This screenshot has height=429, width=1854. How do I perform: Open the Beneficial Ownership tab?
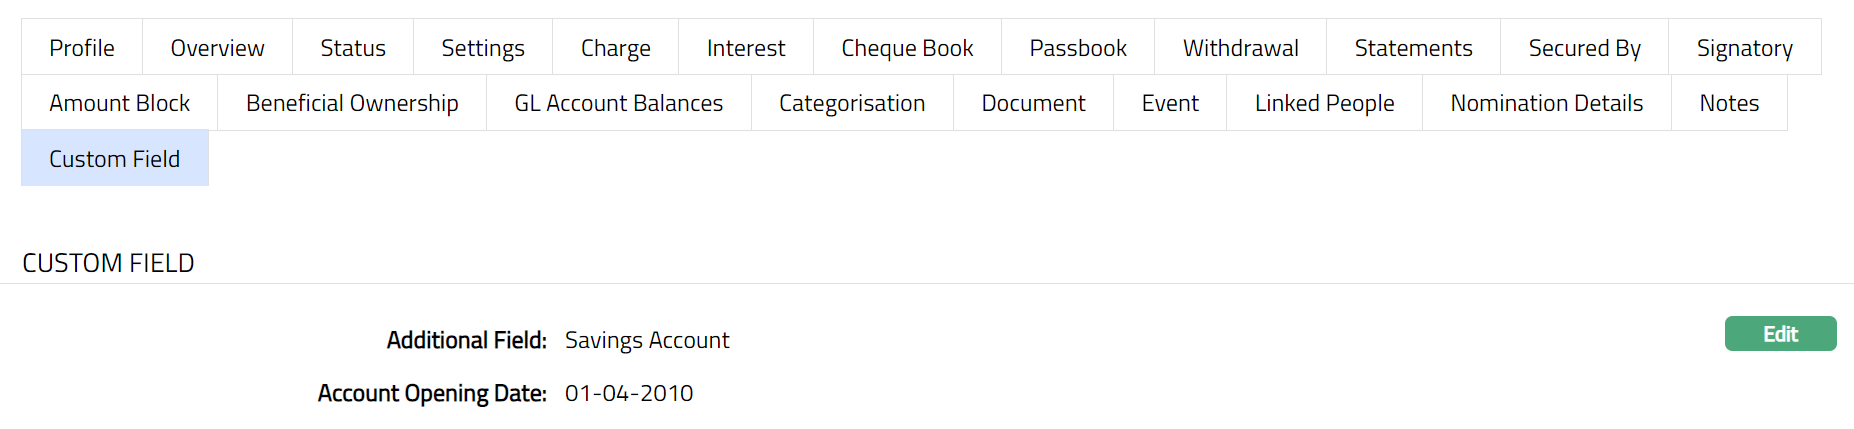(352, 103)
